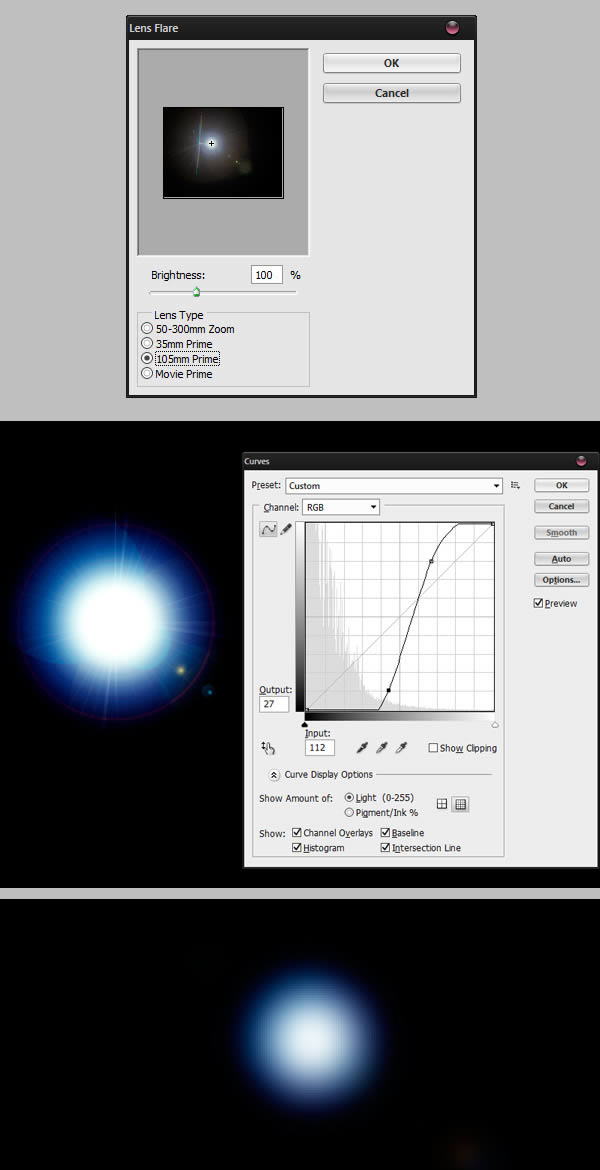This screenshot has height=1170, width=600.
Task: Click Cancel in the Curves dialog
Action: click(x=562, y=506)
